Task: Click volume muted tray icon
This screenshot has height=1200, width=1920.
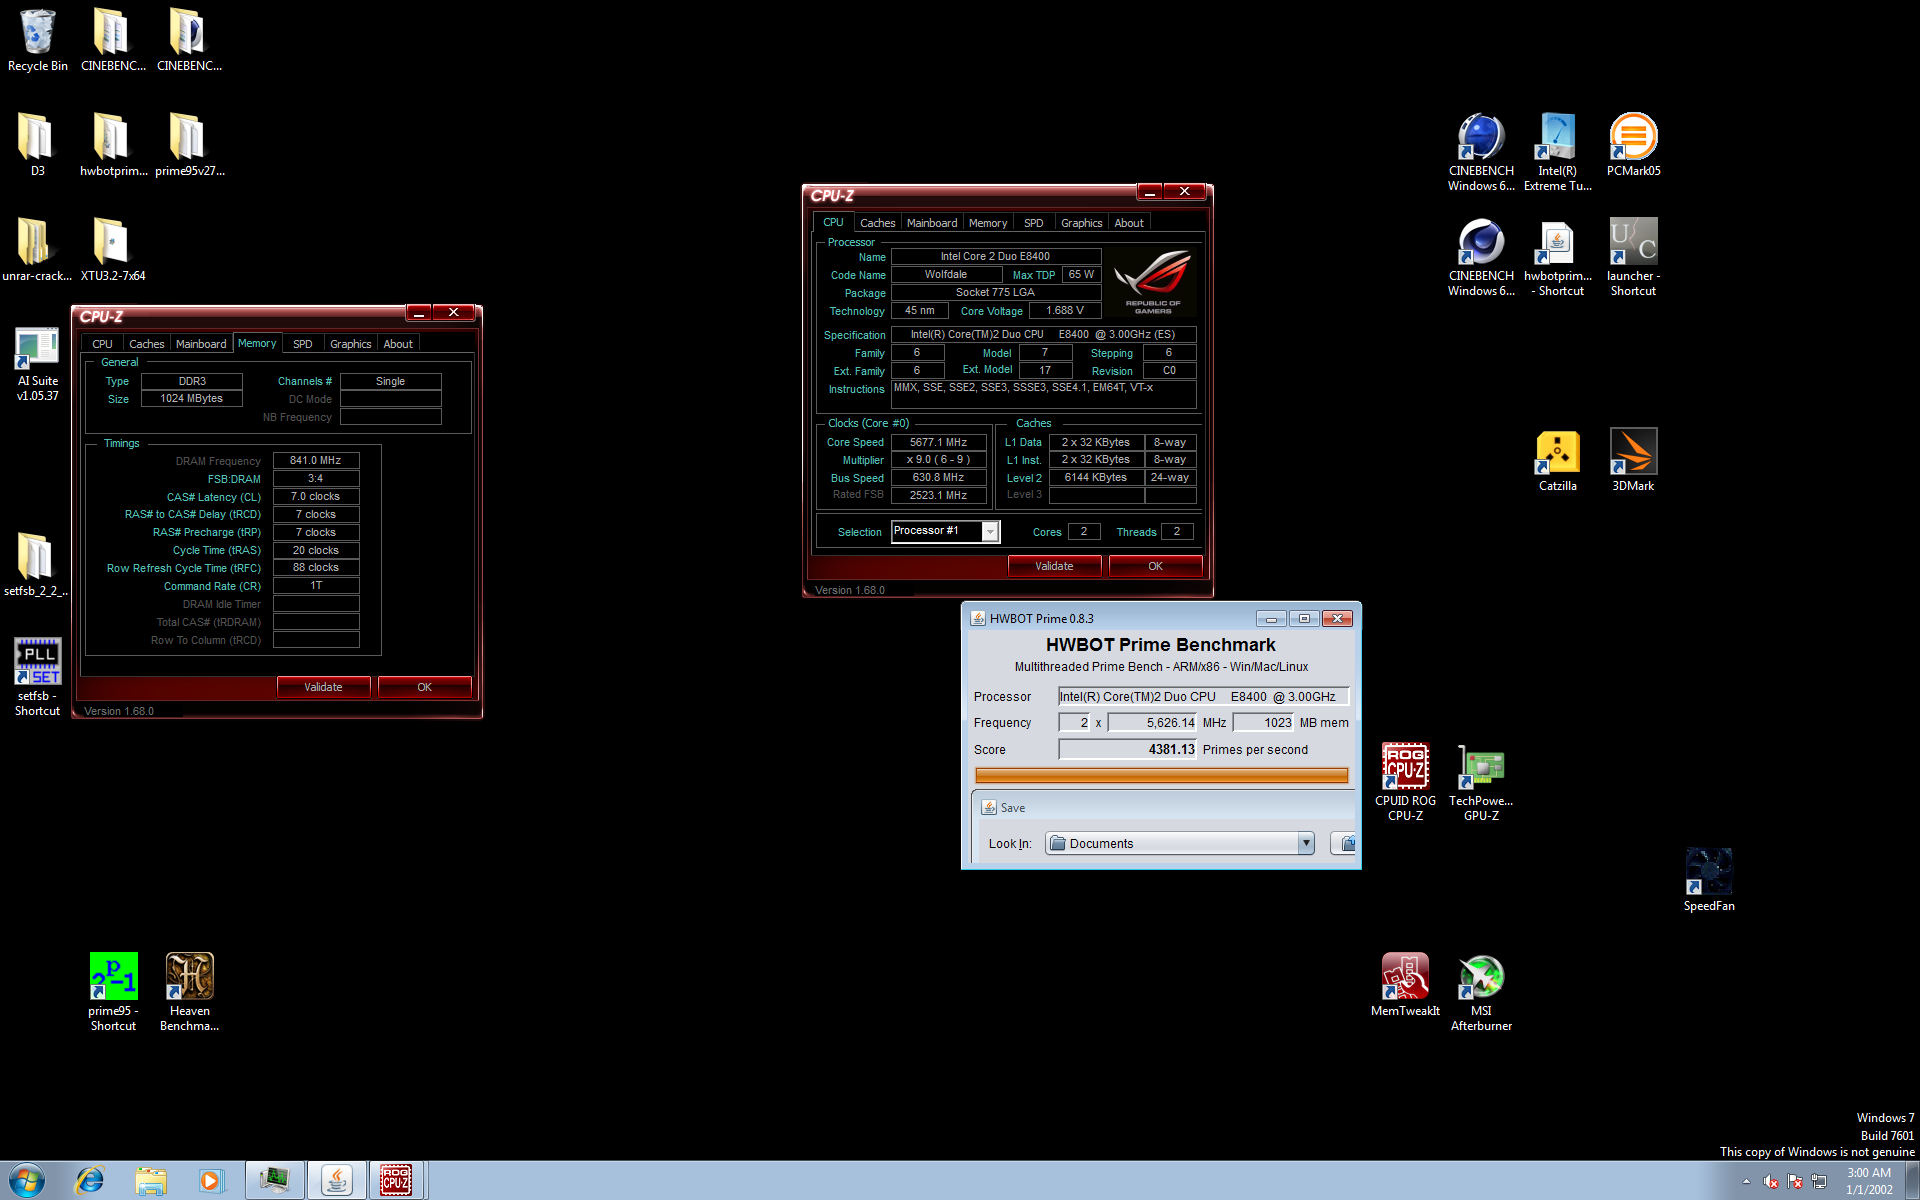Action: point(1771,1181)
